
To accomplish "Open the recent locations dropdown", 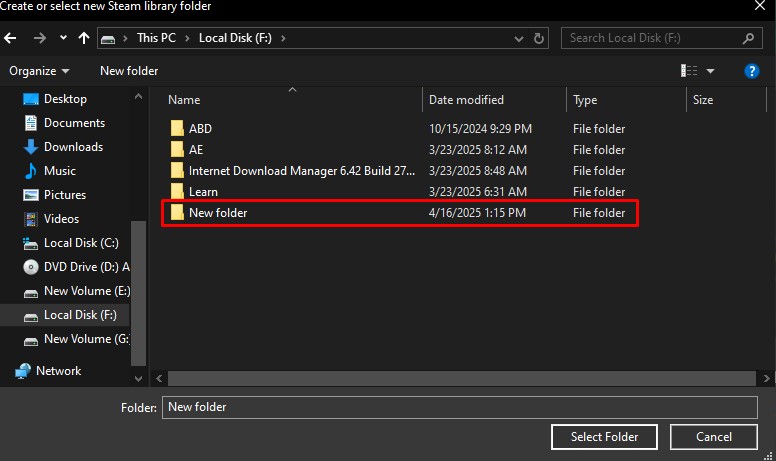I will tap(63, 38).
